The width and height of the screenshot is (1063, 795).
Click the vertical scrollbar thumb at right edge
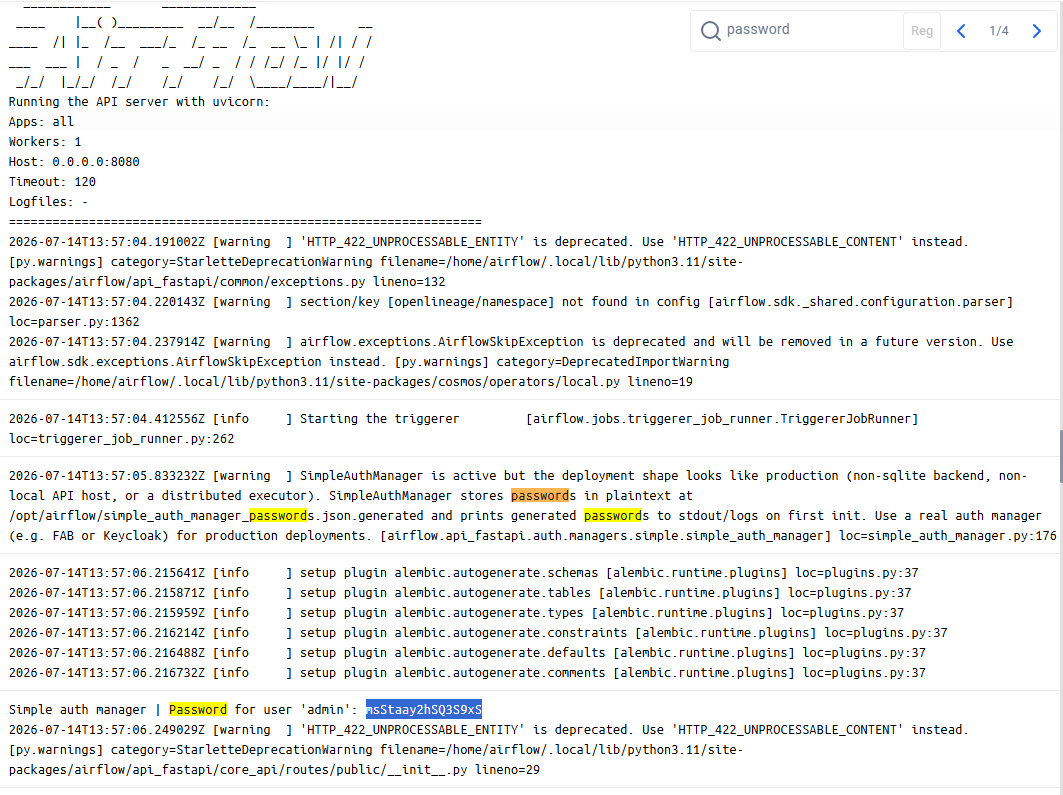pos(1060,456)
